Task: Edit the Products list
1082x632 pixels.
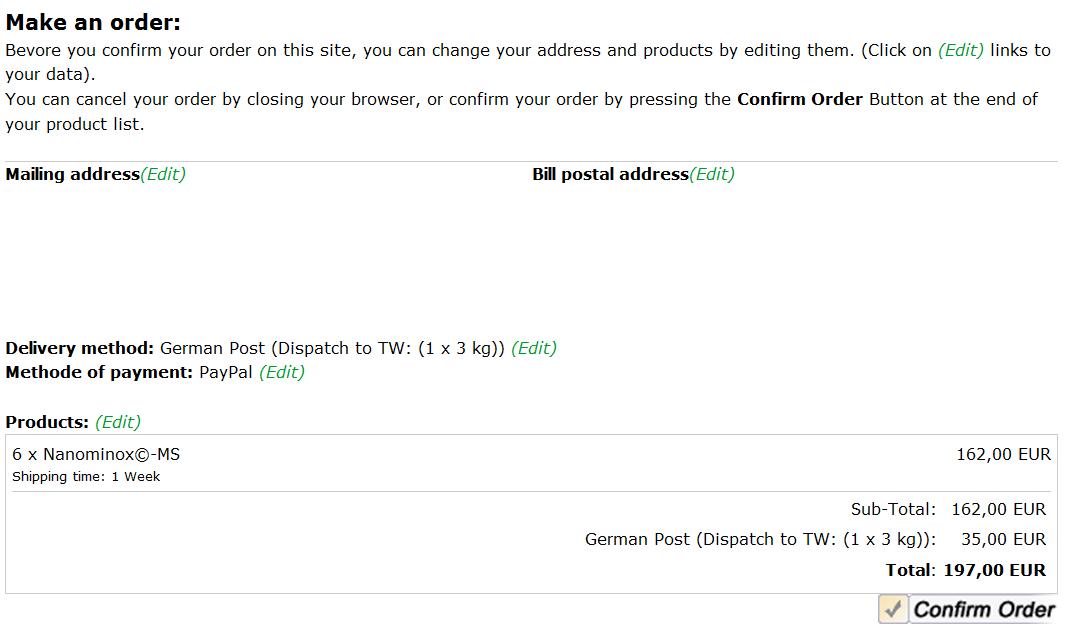Action: (118, 422)
